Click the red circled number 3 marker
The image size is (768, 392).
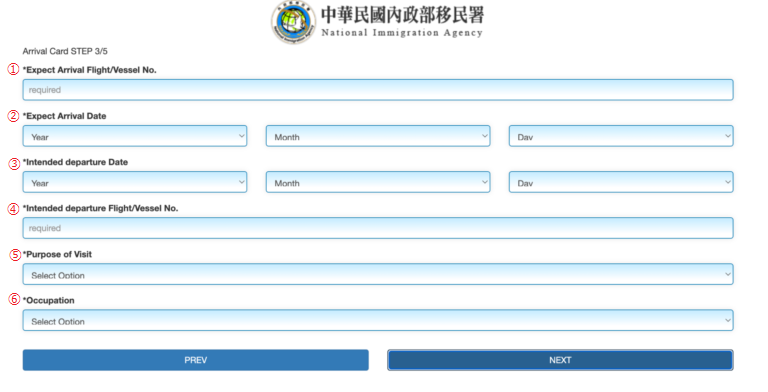tap(14, 163)
